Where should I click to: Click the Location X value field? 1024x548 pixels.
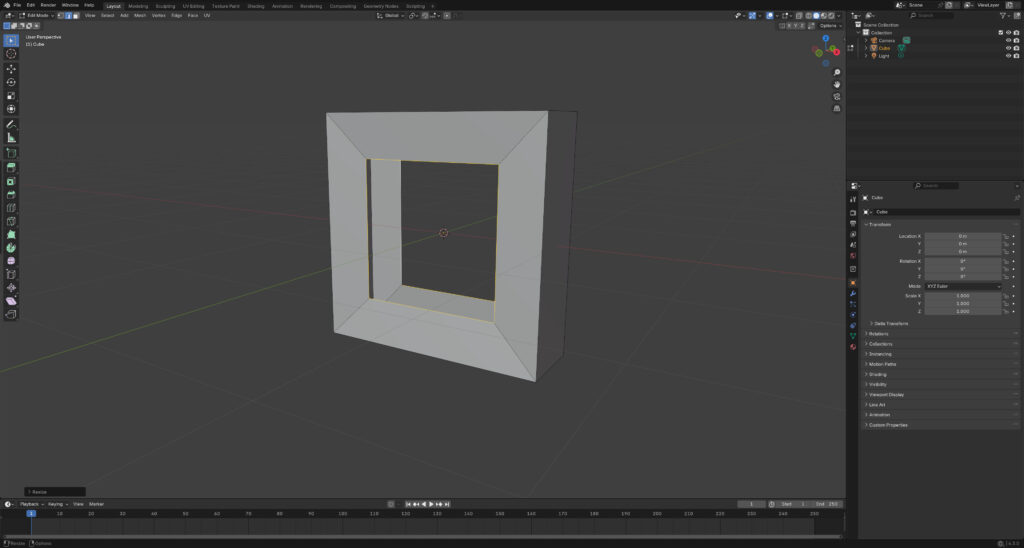[x=962, y=236]
